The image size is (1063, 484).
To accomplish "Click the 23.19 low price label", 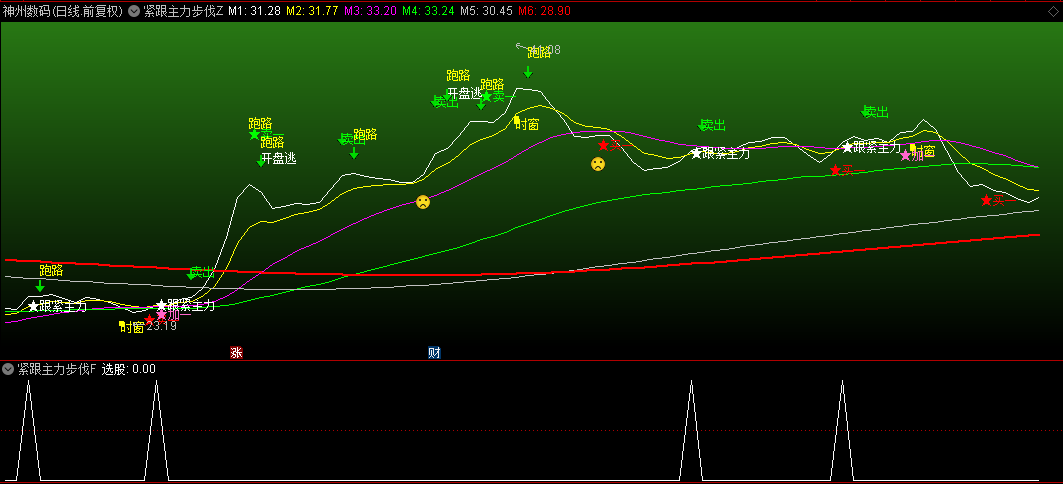I will pos(161,326).
